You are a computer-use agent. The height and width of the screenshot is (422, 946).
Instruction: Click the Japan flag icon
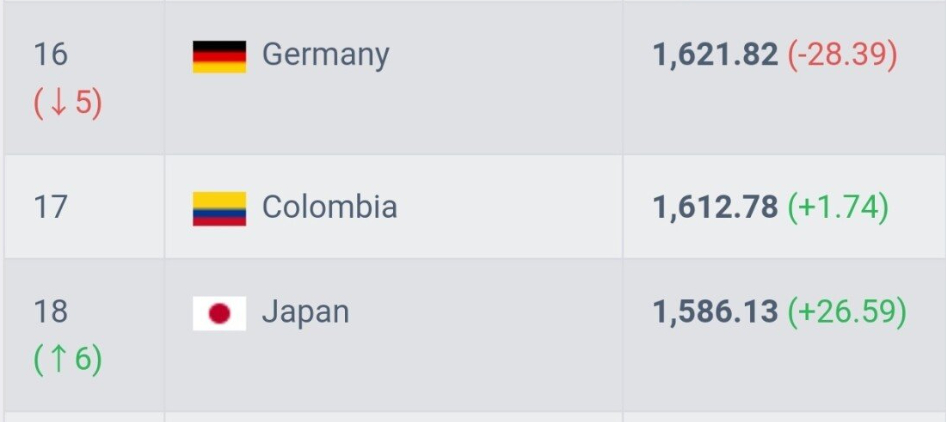coord(219,313)
